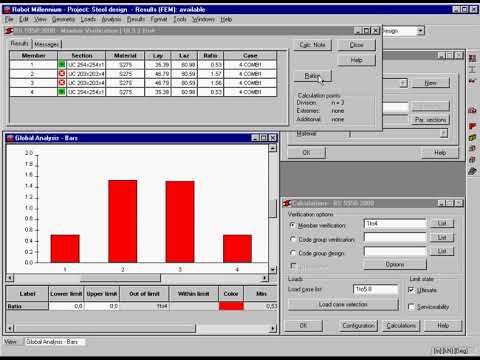Click the dark striped icon below yellow box icon
The image size is (480, 360).
(x=472, y=149)
